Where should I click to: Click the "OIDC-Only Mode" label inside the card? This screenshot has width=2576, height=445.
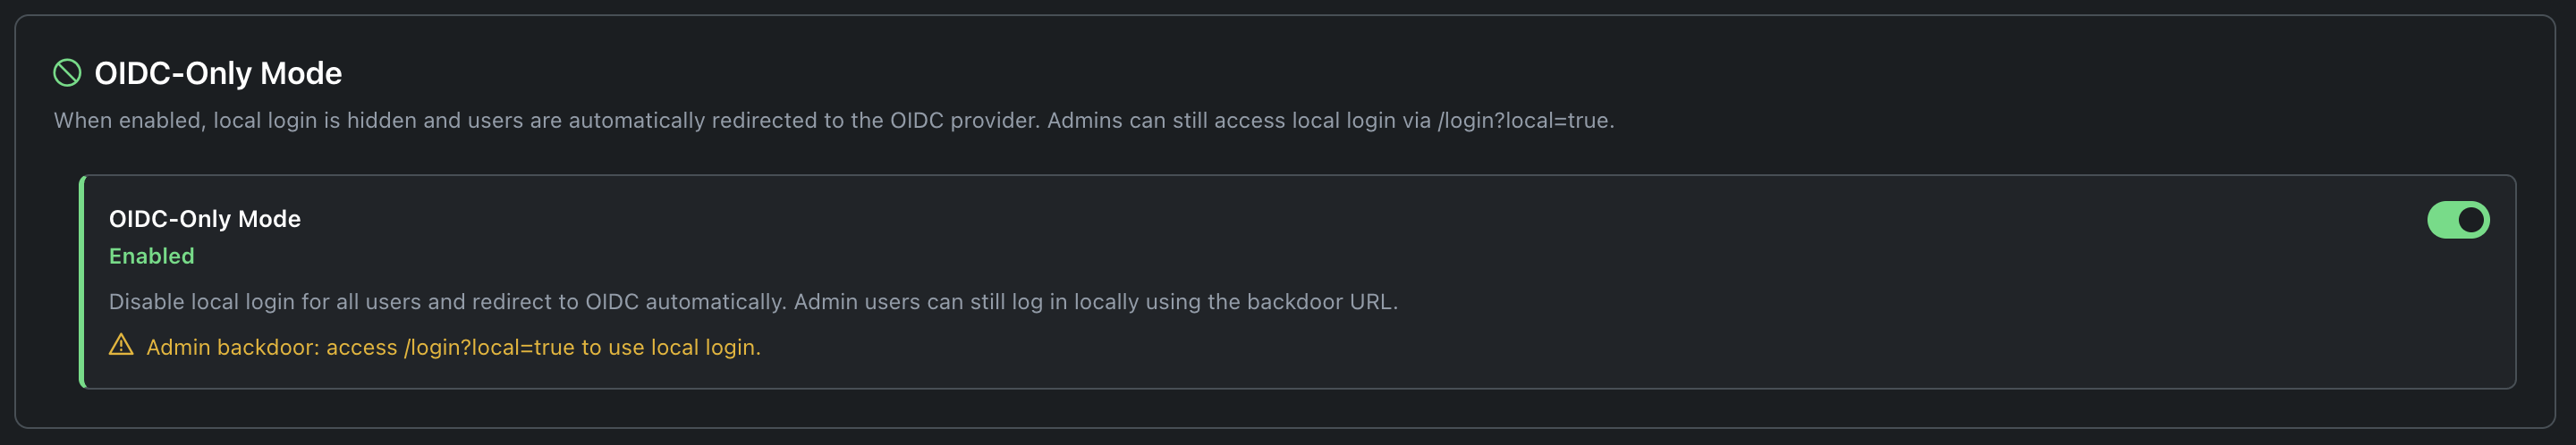click(x=205, y=219)
